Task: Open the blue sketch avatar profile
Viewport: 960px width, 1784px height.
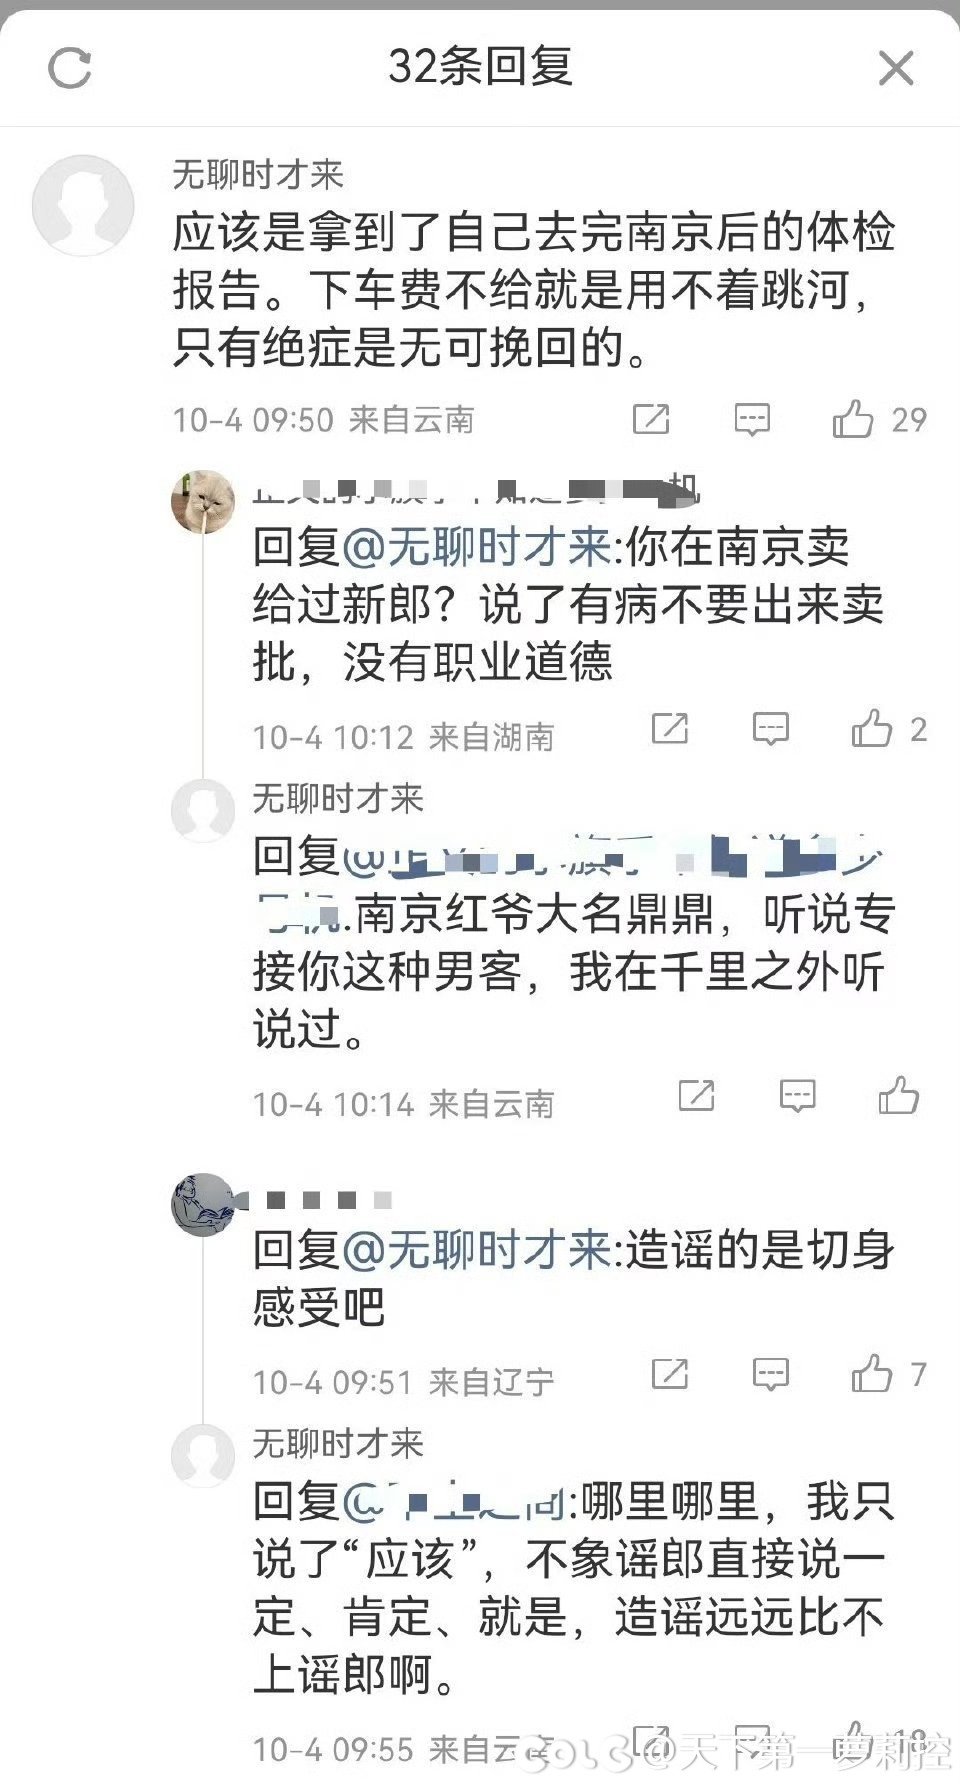Action: click(x=203, y=1204)
